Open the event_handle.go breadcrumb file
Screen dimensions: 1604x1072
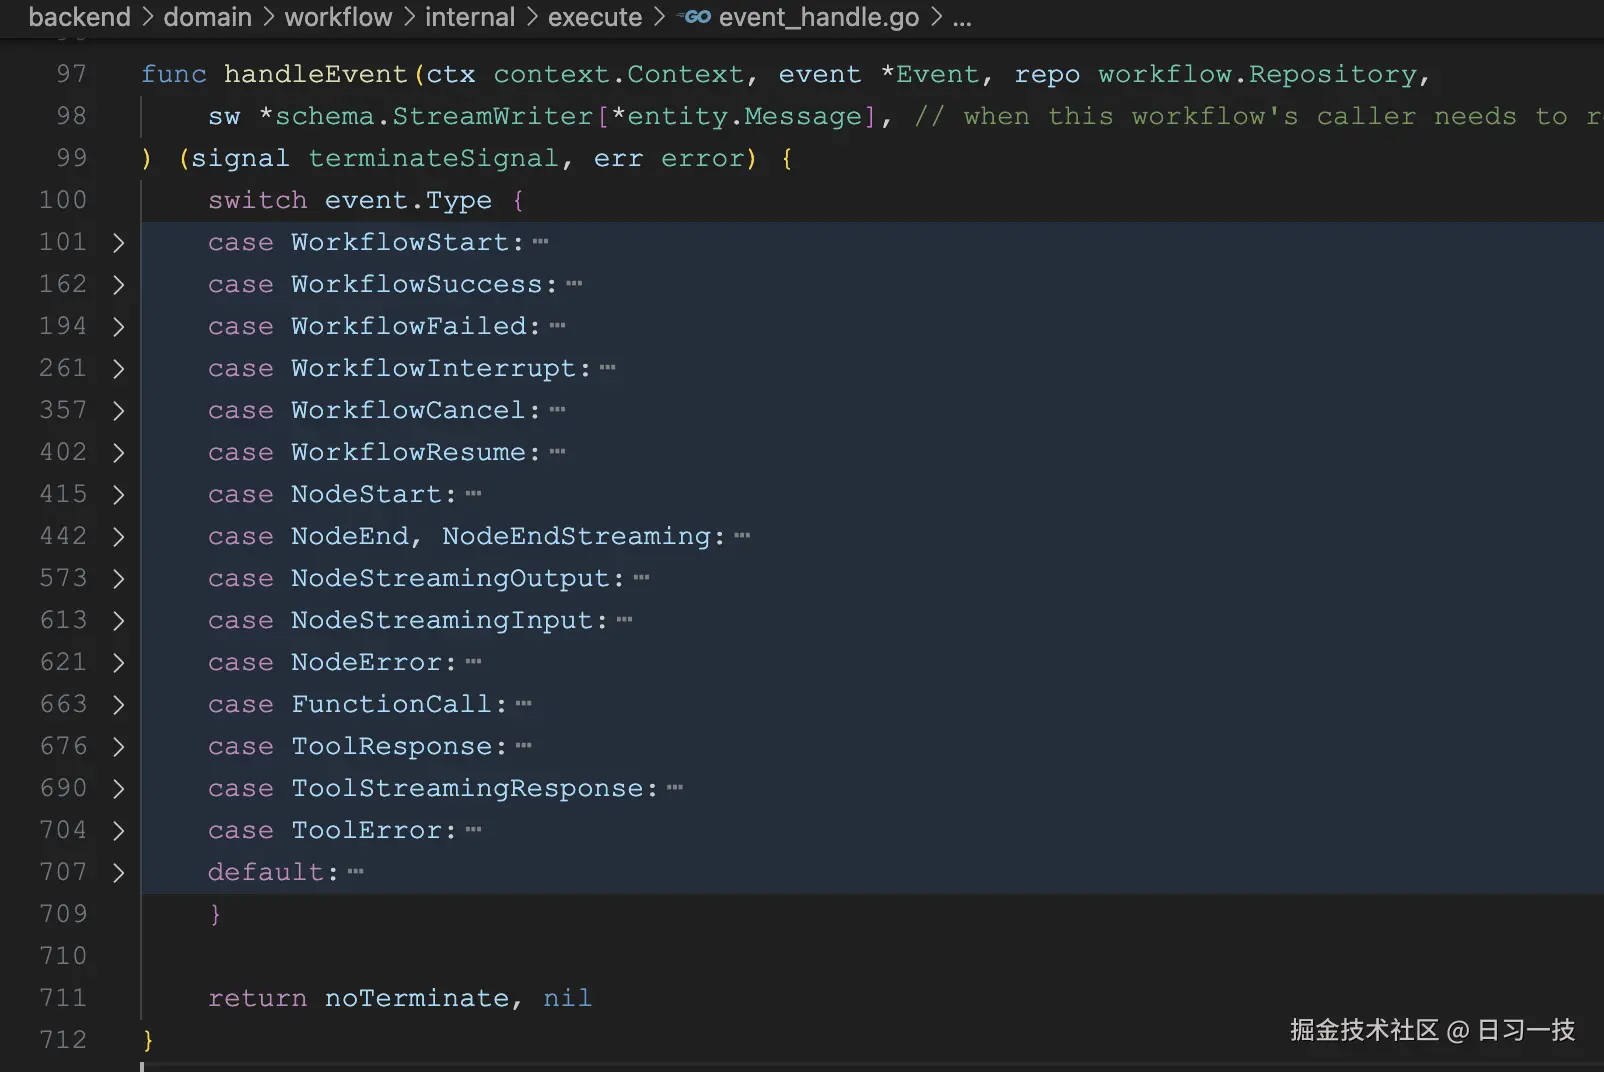[819, 17]
